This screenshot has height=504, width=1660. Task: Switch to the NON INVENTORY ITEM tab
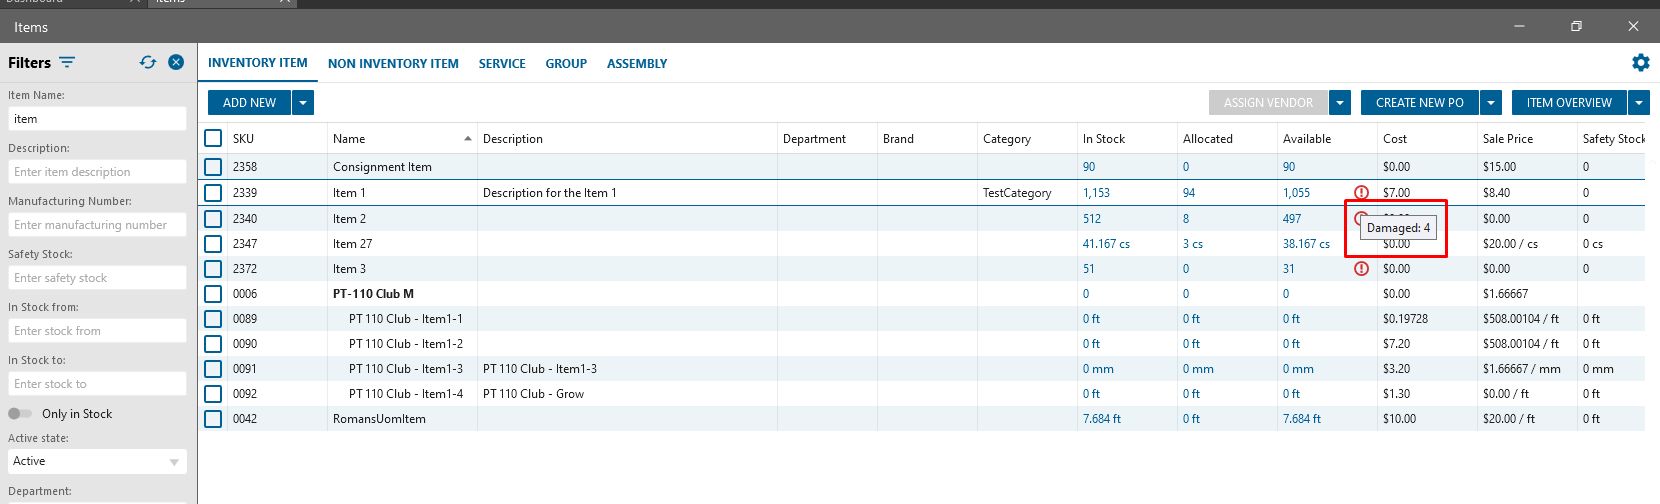(393, 63)
